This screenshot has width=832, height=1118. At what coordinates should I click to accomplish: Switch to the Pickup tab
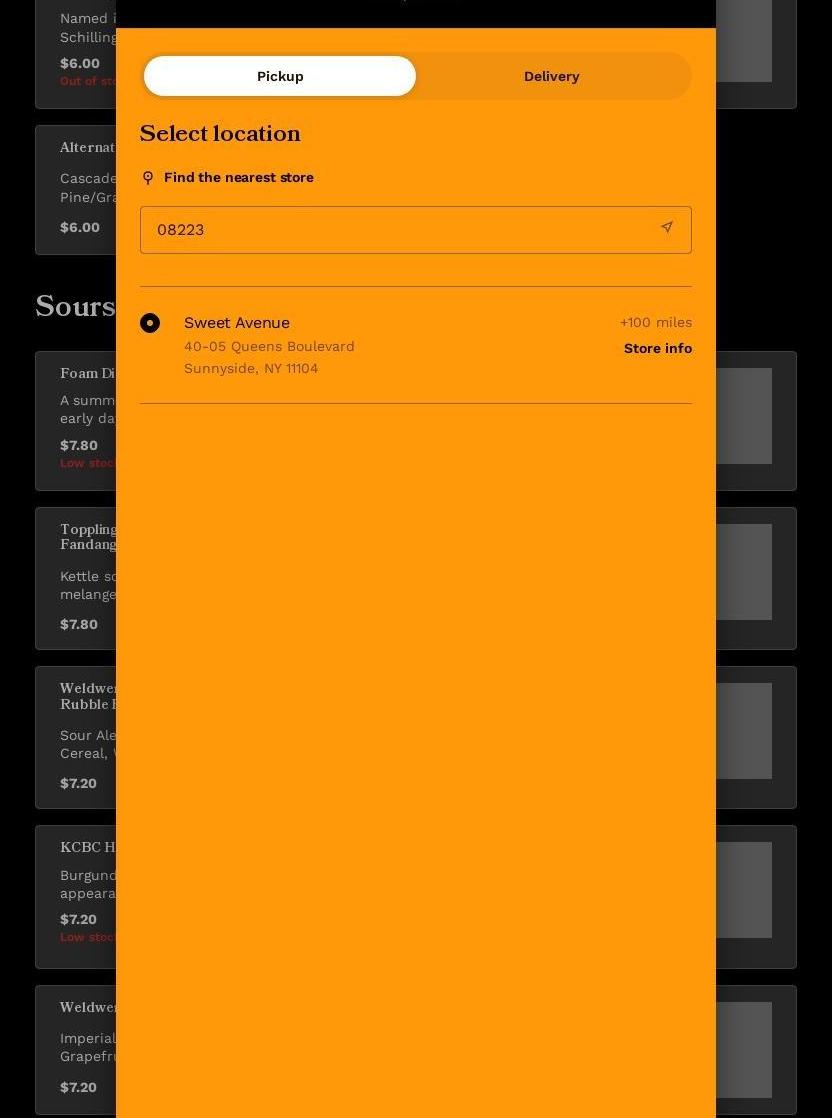click(279, 76)
